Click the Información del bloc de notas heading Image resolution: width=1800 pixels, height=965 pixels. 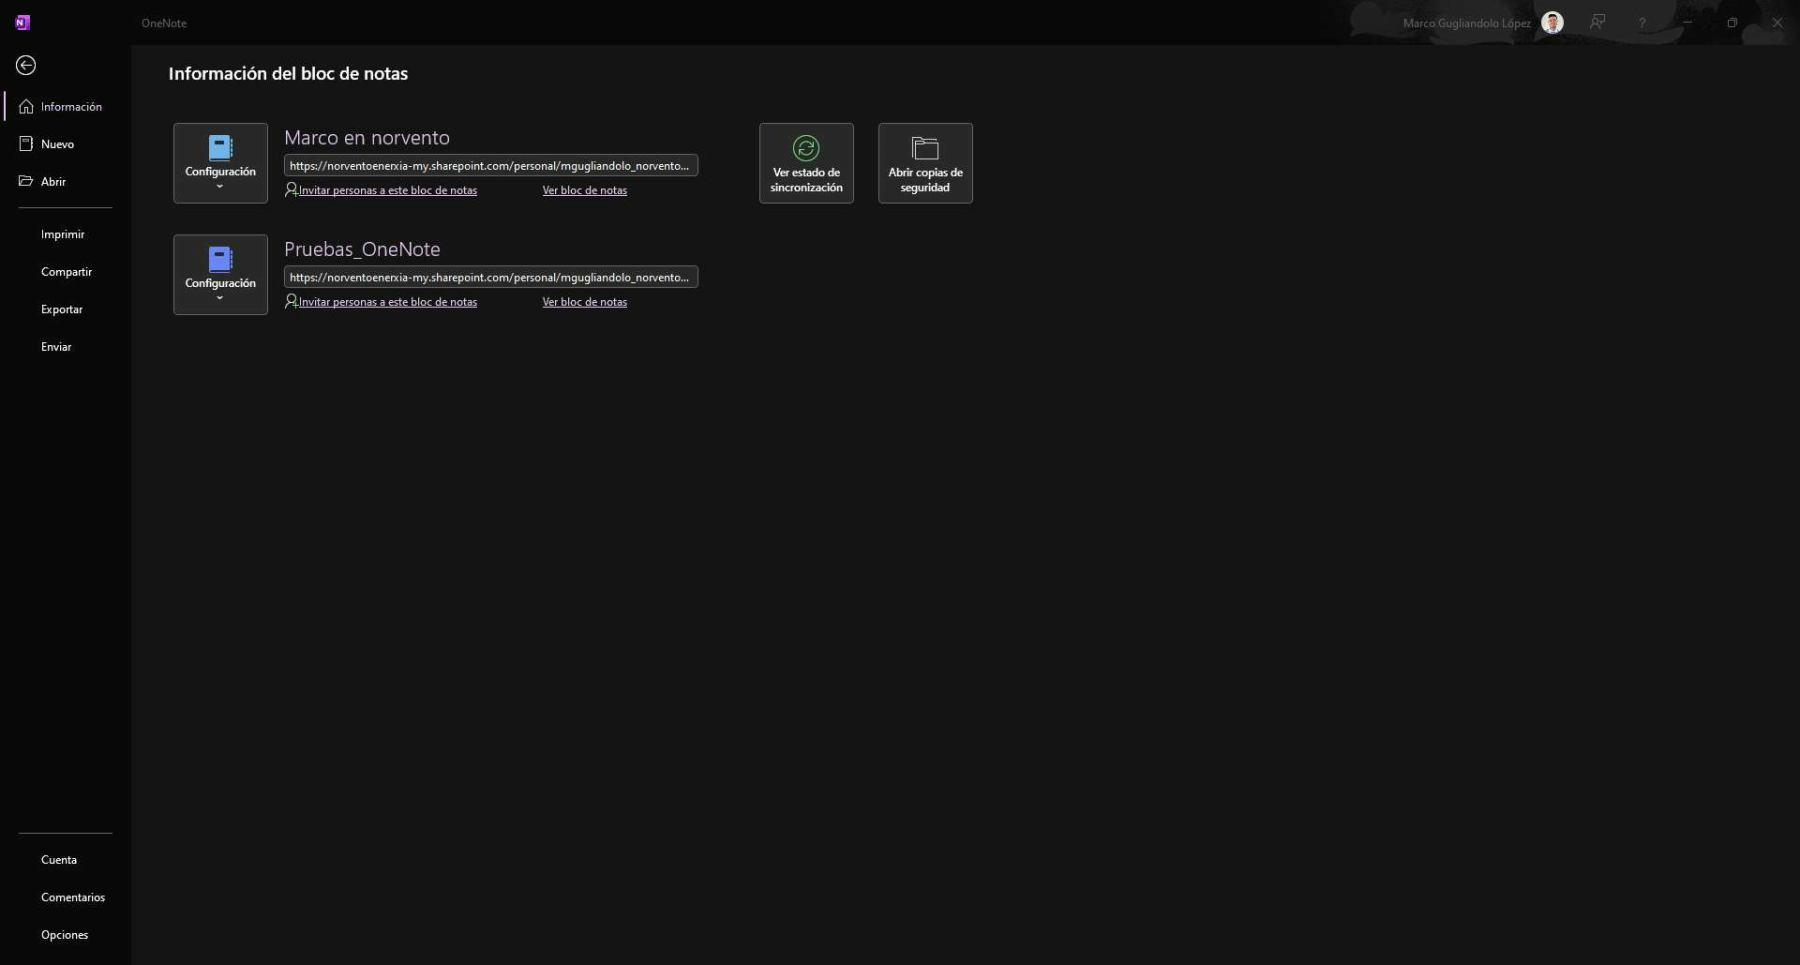pyautogui.click(x=288, y=74)
